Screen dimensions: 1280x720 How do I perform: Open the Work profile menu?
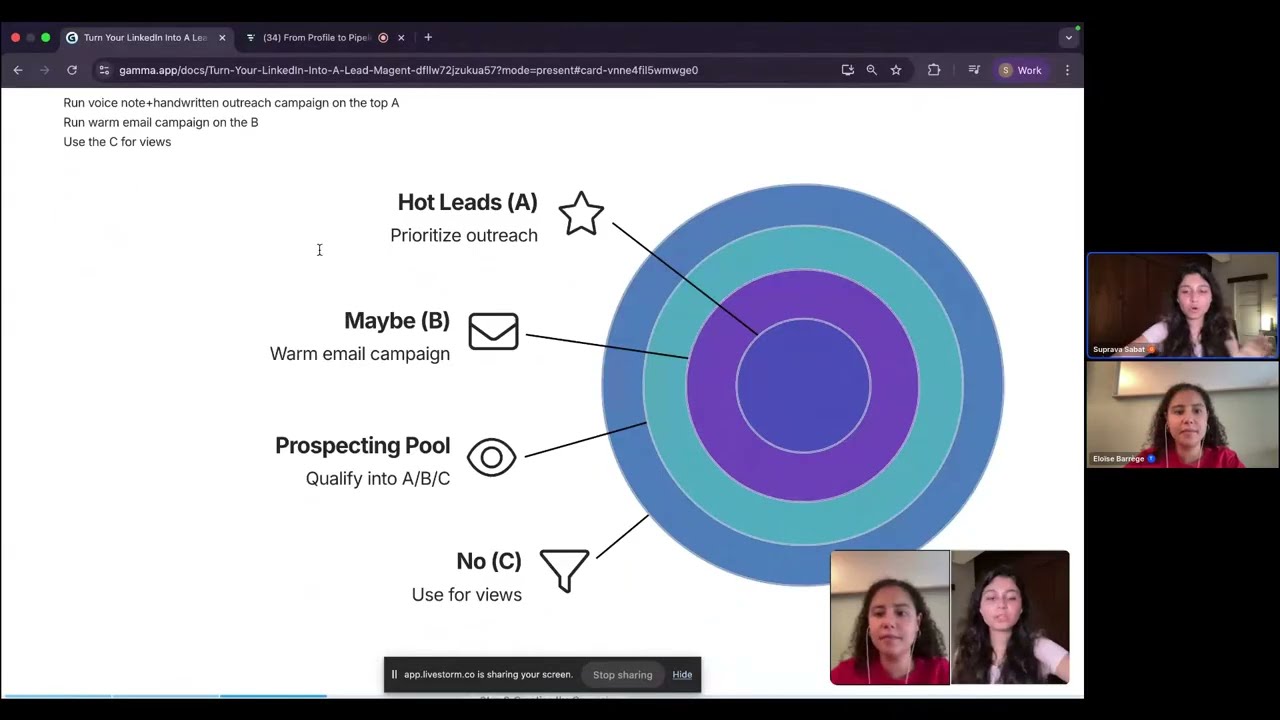[1020, 70]
